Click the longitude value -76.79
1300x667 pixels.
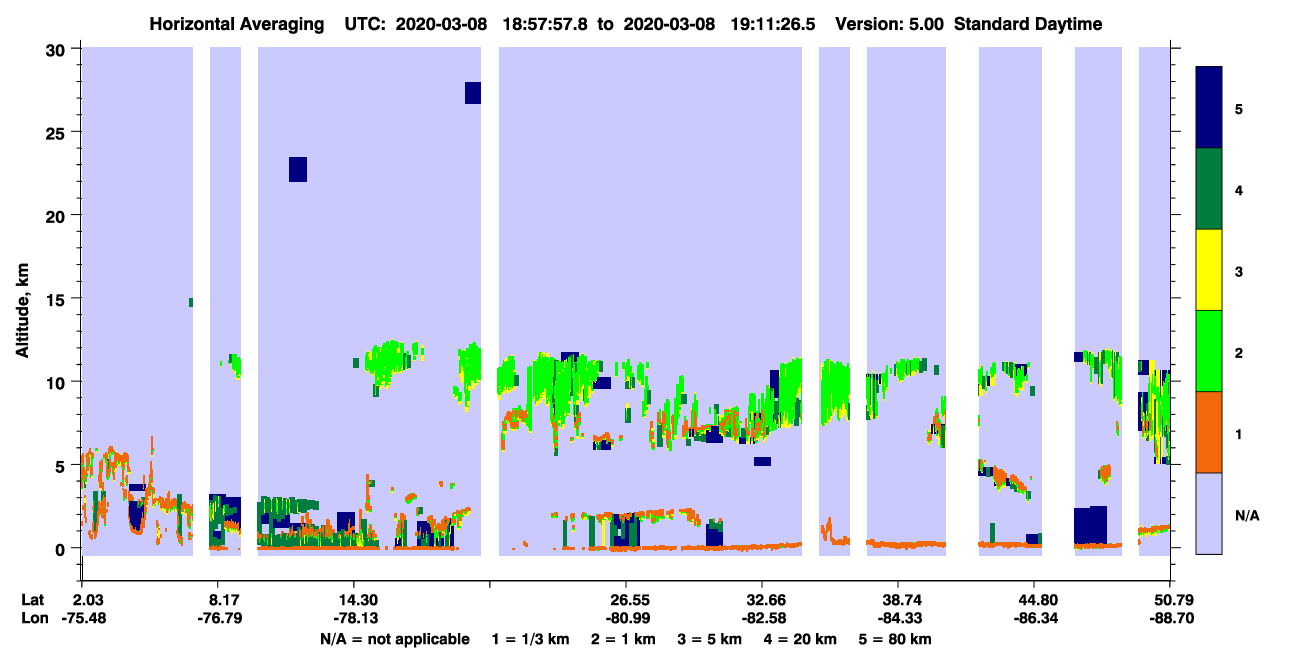(x=220, y=618)
